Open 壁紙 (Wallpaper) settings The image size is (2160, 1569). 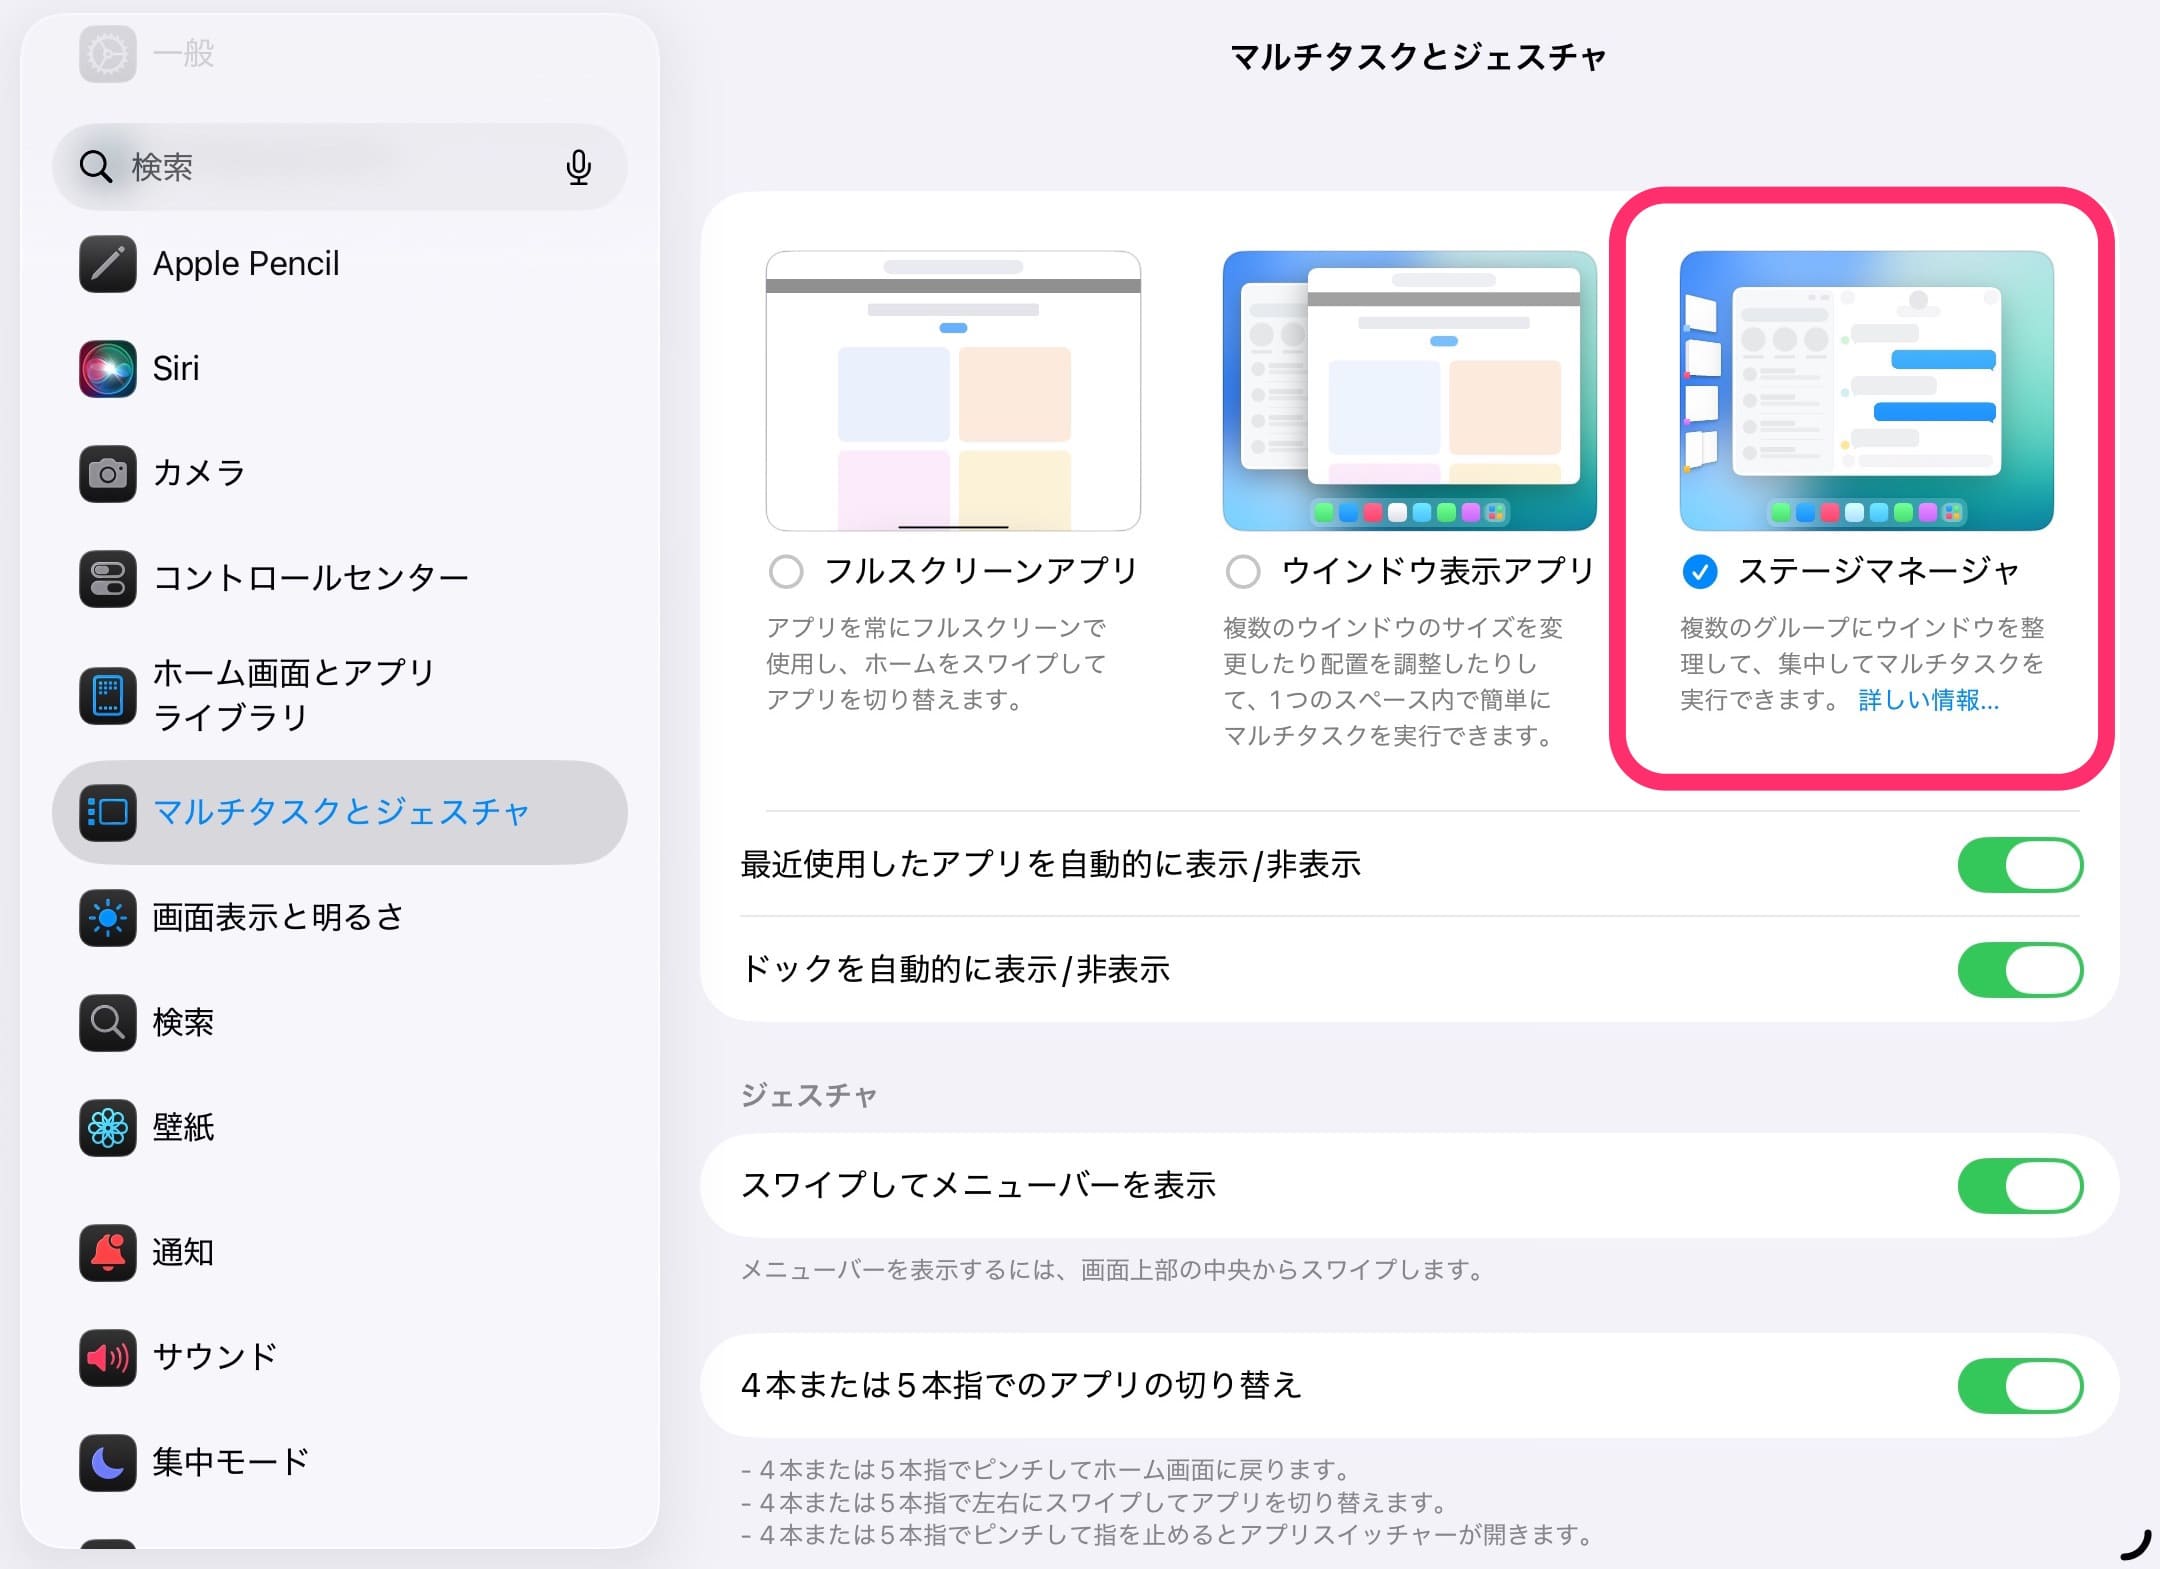tap(184, 1127)
